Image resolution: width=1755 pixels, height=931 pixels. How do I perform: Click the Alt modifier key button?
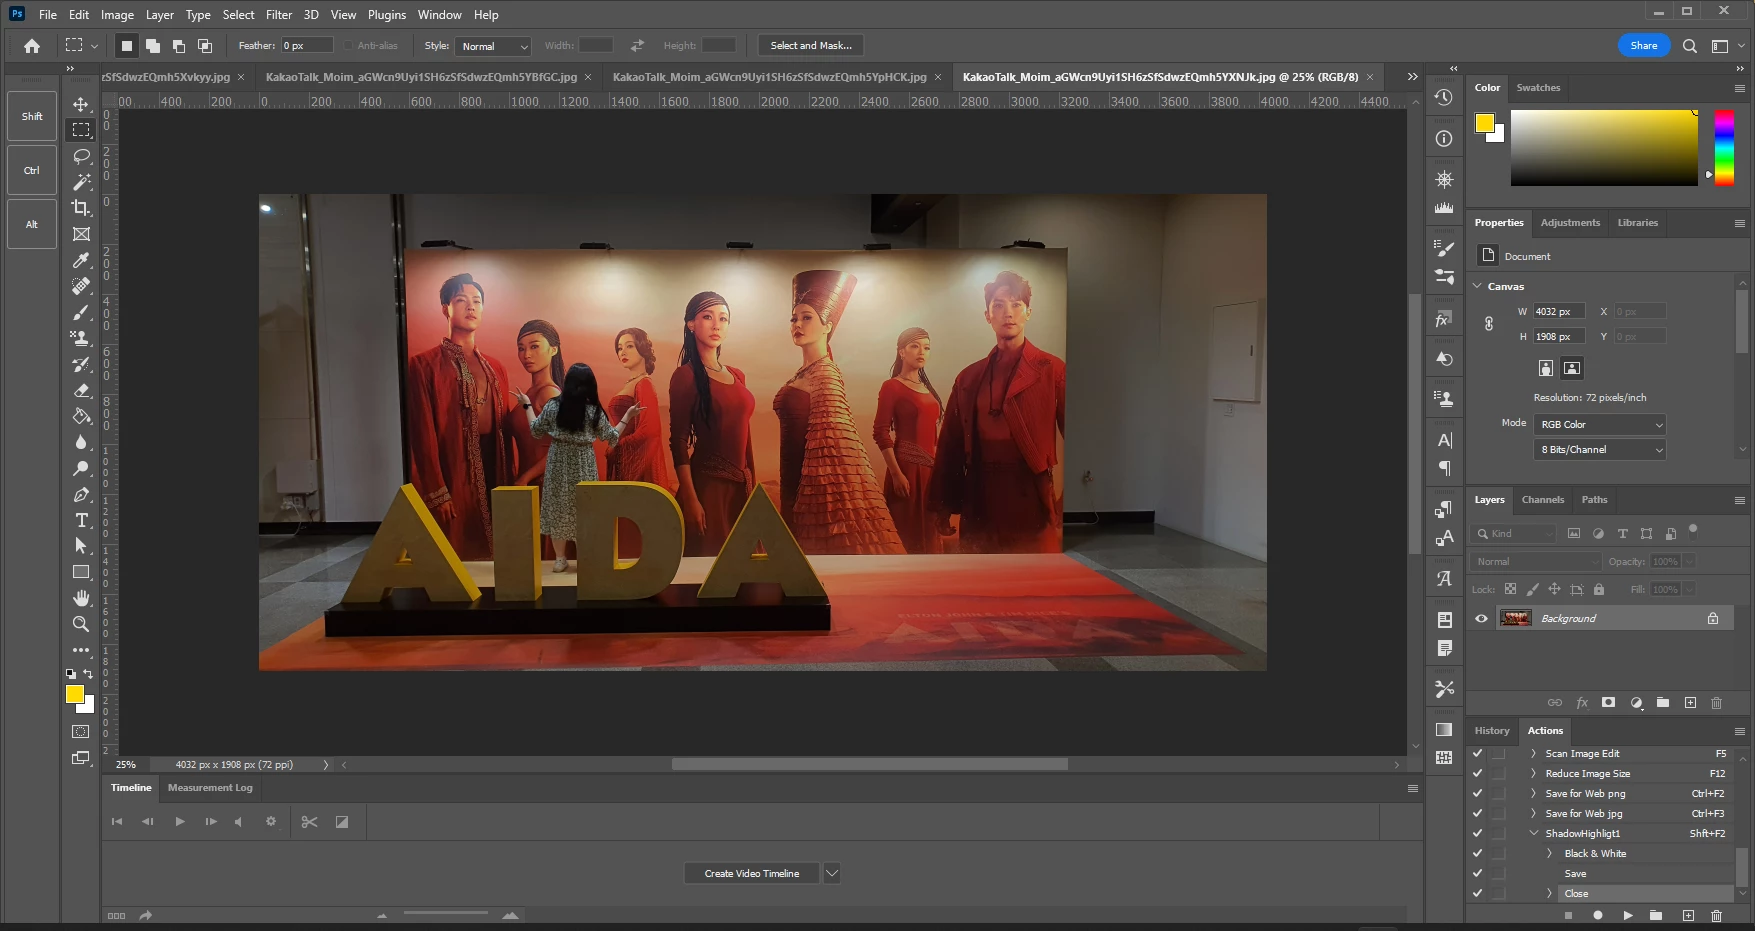[32, 225]
